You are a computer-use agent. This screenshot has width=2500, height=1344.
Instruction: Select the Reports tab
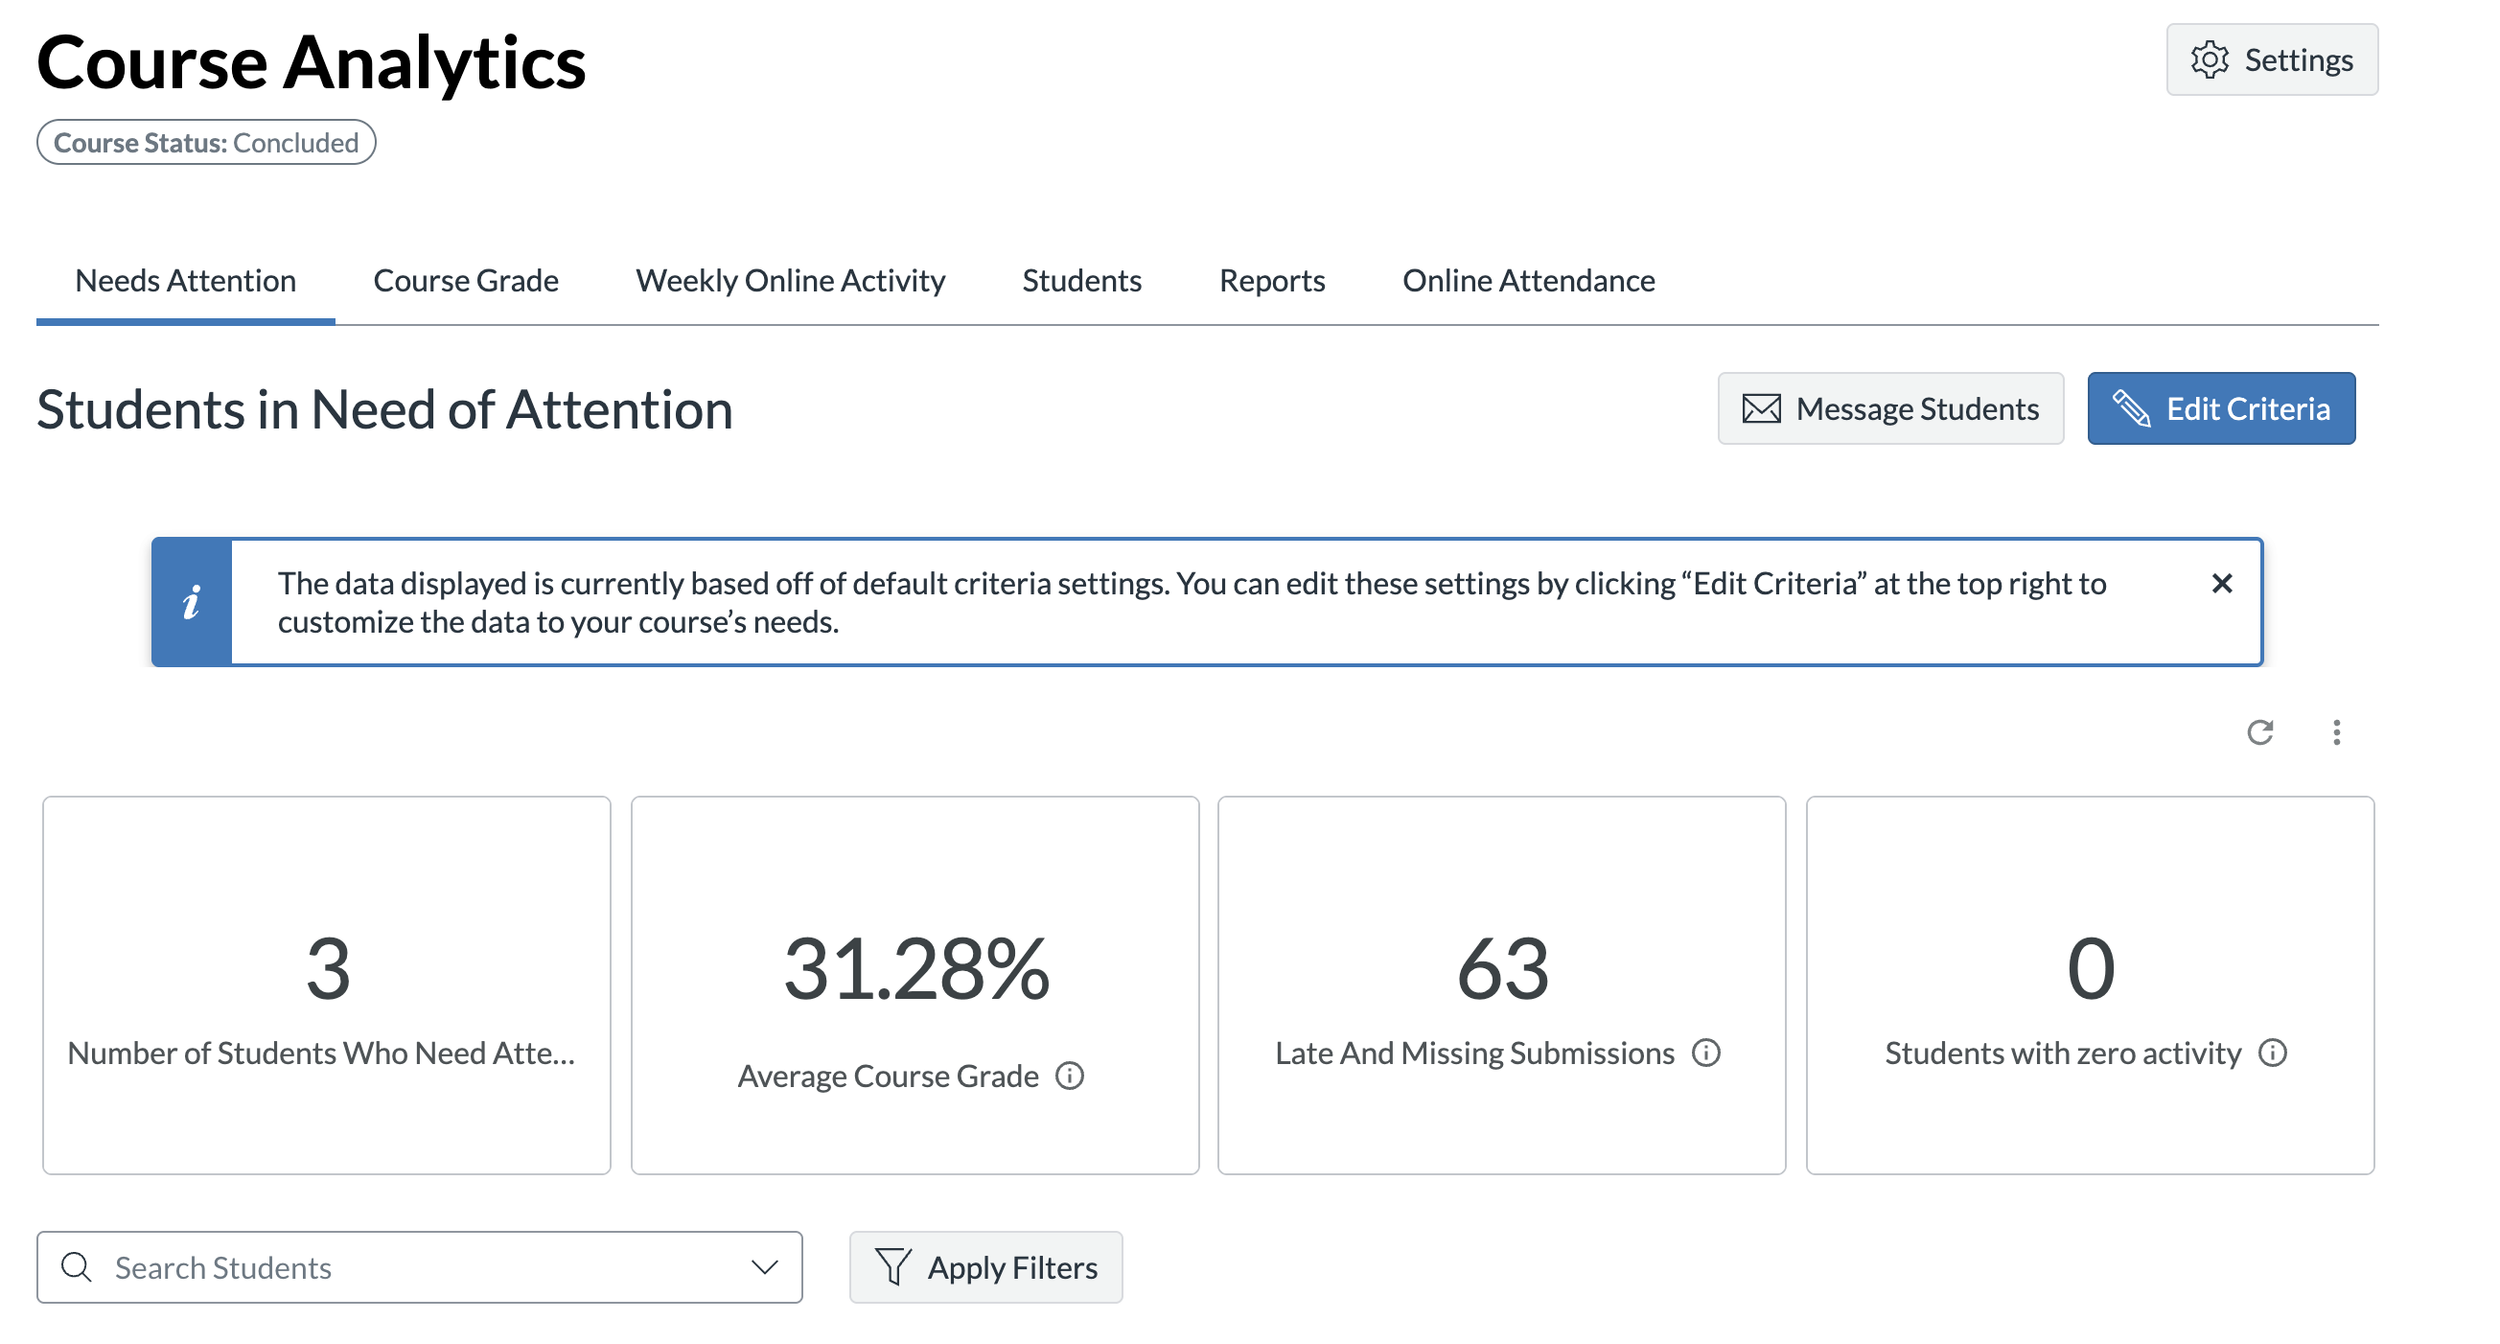(x=1272, y=281)
